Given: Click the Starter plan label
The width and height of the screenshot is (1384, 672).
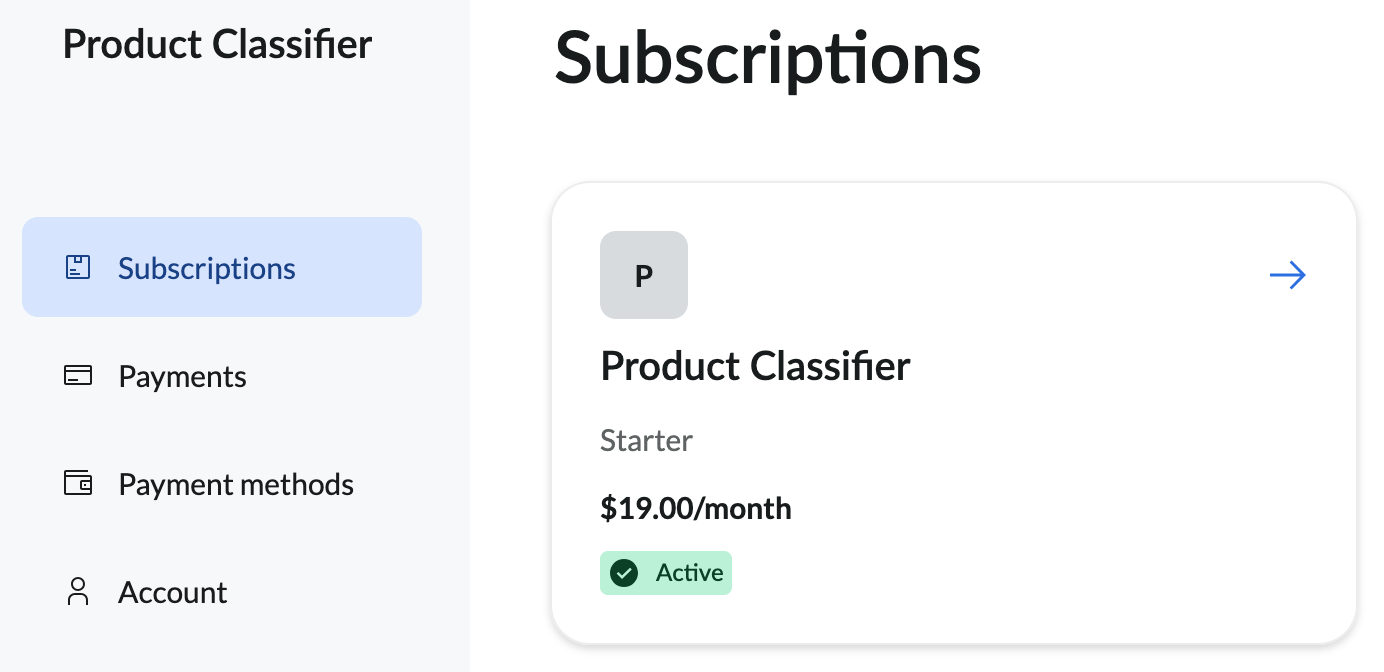Looking at the screenshot, I should (x=645, y=440).
